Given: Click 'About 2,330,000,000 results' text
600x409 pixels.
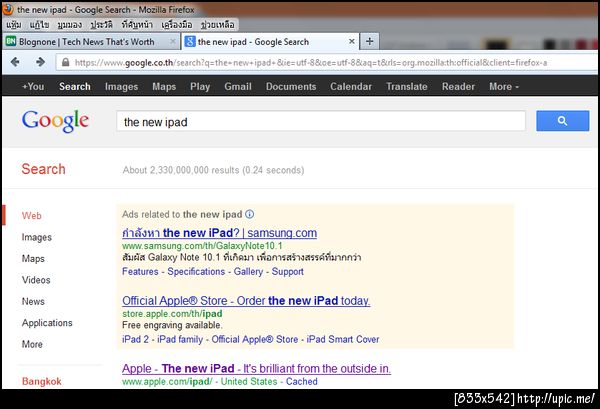Looking at the screenshot, I should tap(181, 170).
